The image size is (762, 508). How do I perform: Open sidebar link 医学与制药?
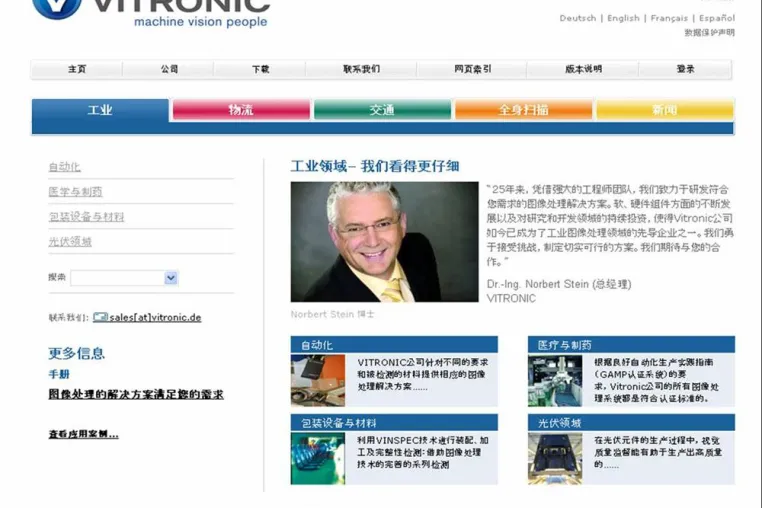[x=75, y=192]
